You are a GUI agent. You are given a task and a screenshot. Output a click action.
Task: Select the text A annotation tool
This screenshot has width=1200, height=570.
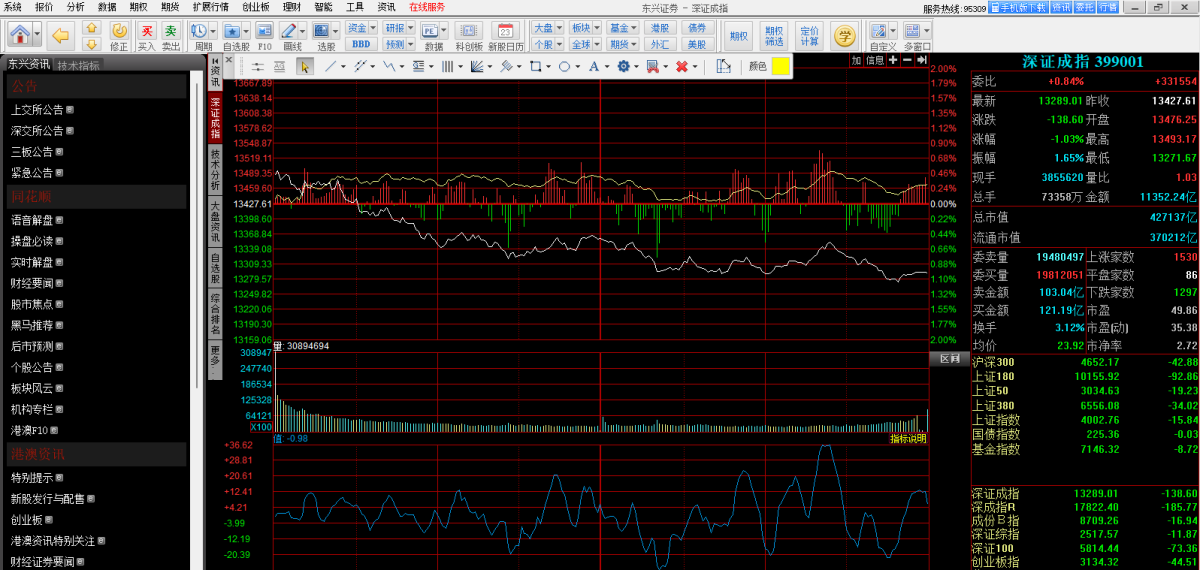tap(593, 66)
